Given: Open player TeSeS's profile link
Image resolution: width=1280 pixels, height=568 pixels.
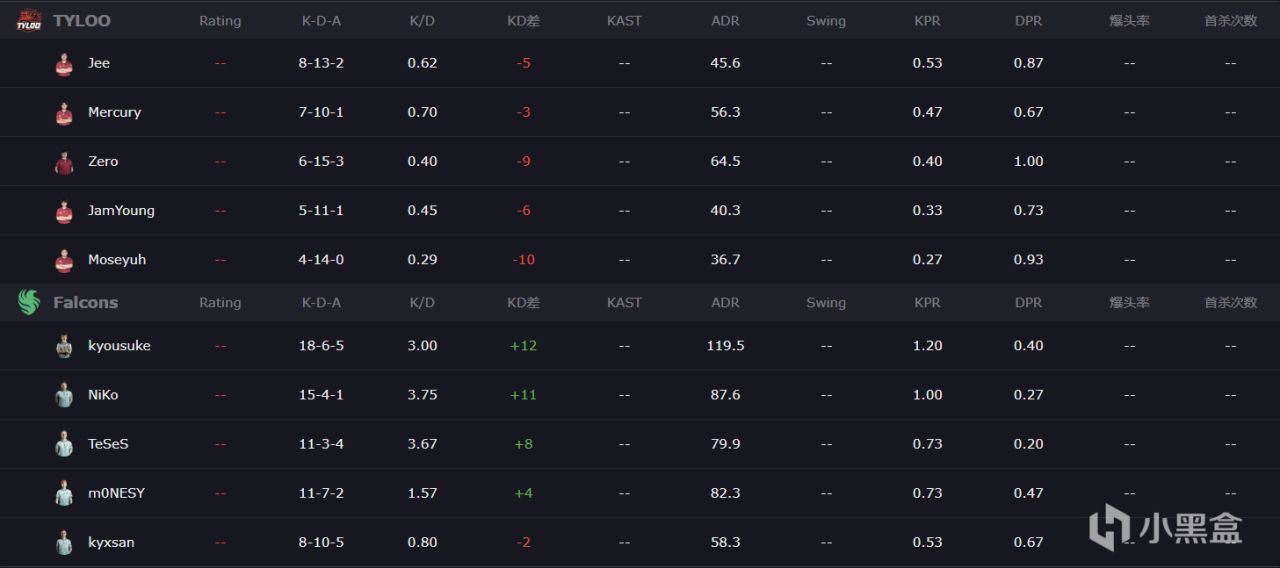Looking at the screenshot, I should pyautogui.click(x=108, y=444).
